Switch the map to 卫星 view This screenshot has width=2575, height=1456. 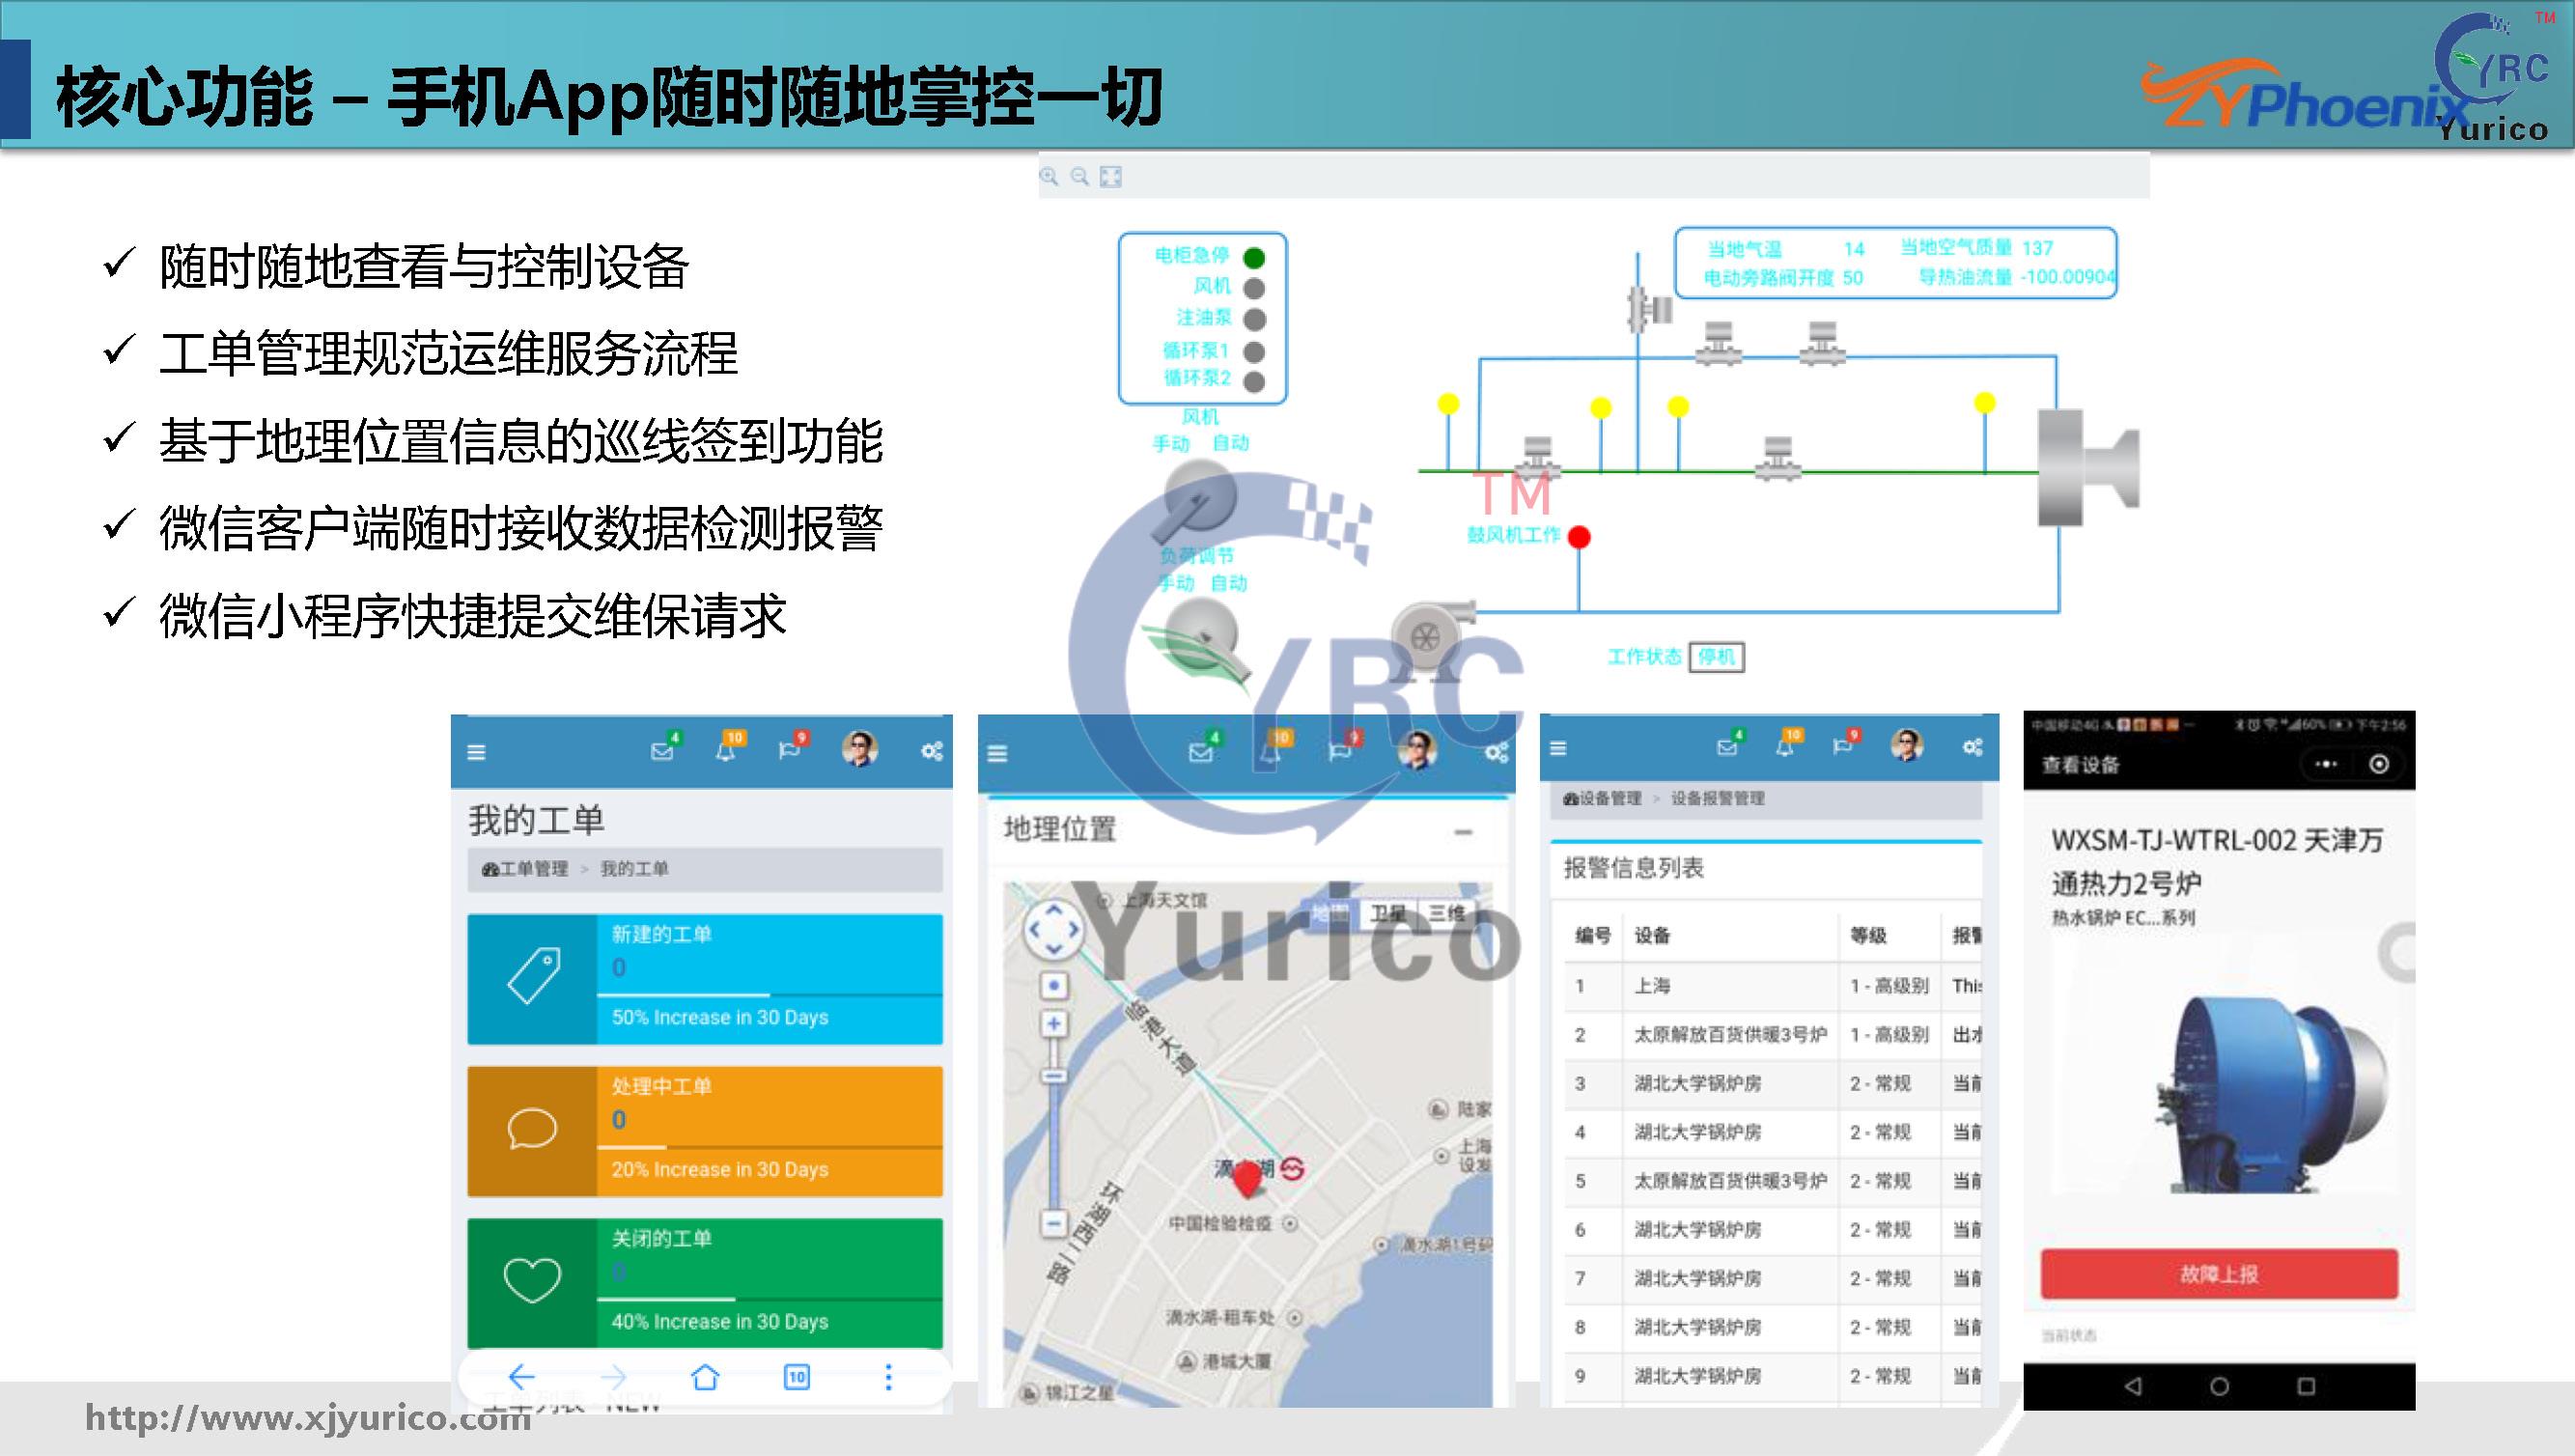pyautogui.click(x=1386, y=913)
